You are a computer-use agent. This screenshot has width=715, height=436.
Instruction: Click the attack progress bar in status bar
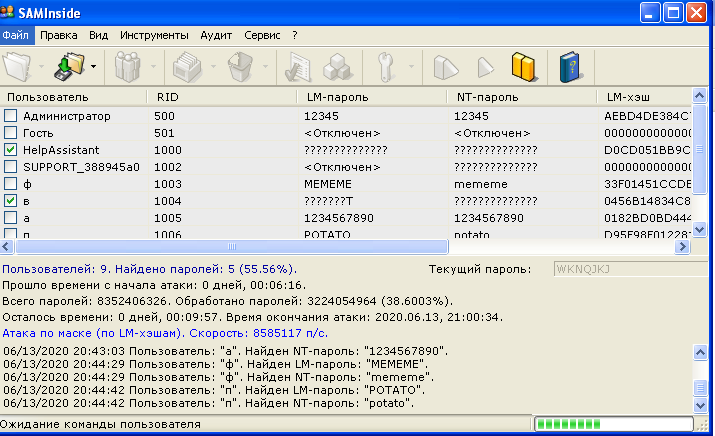tap(614, 424)
